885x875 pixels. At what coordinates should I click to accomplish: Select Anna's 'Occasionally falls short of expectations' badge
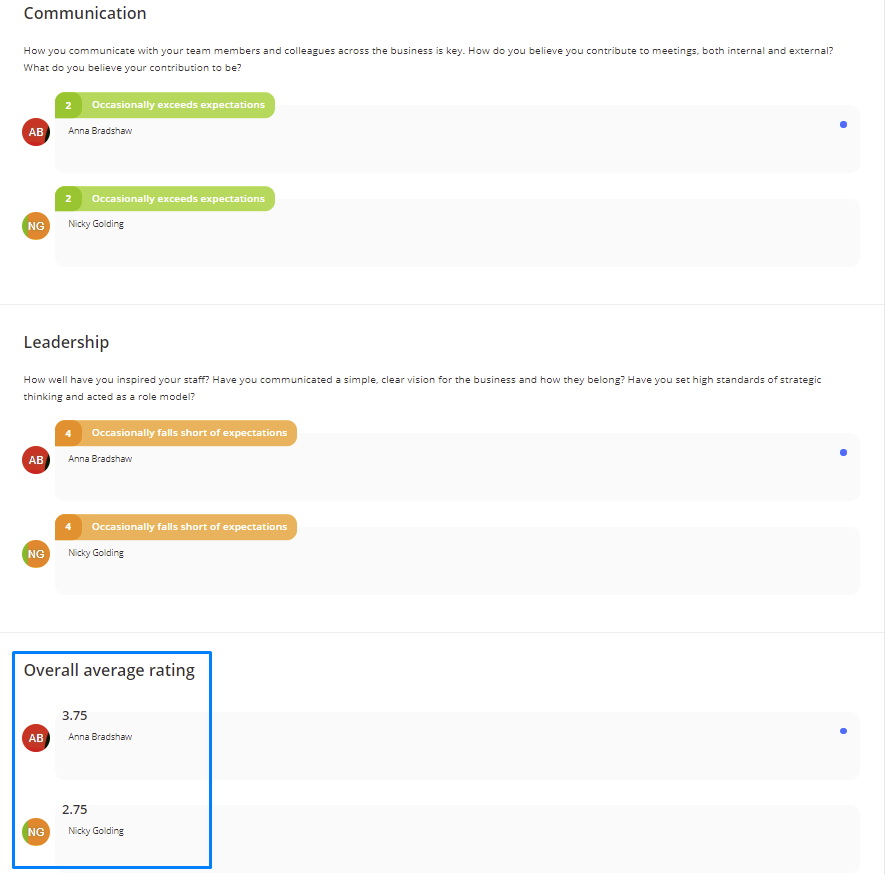[x=176, y=433]
